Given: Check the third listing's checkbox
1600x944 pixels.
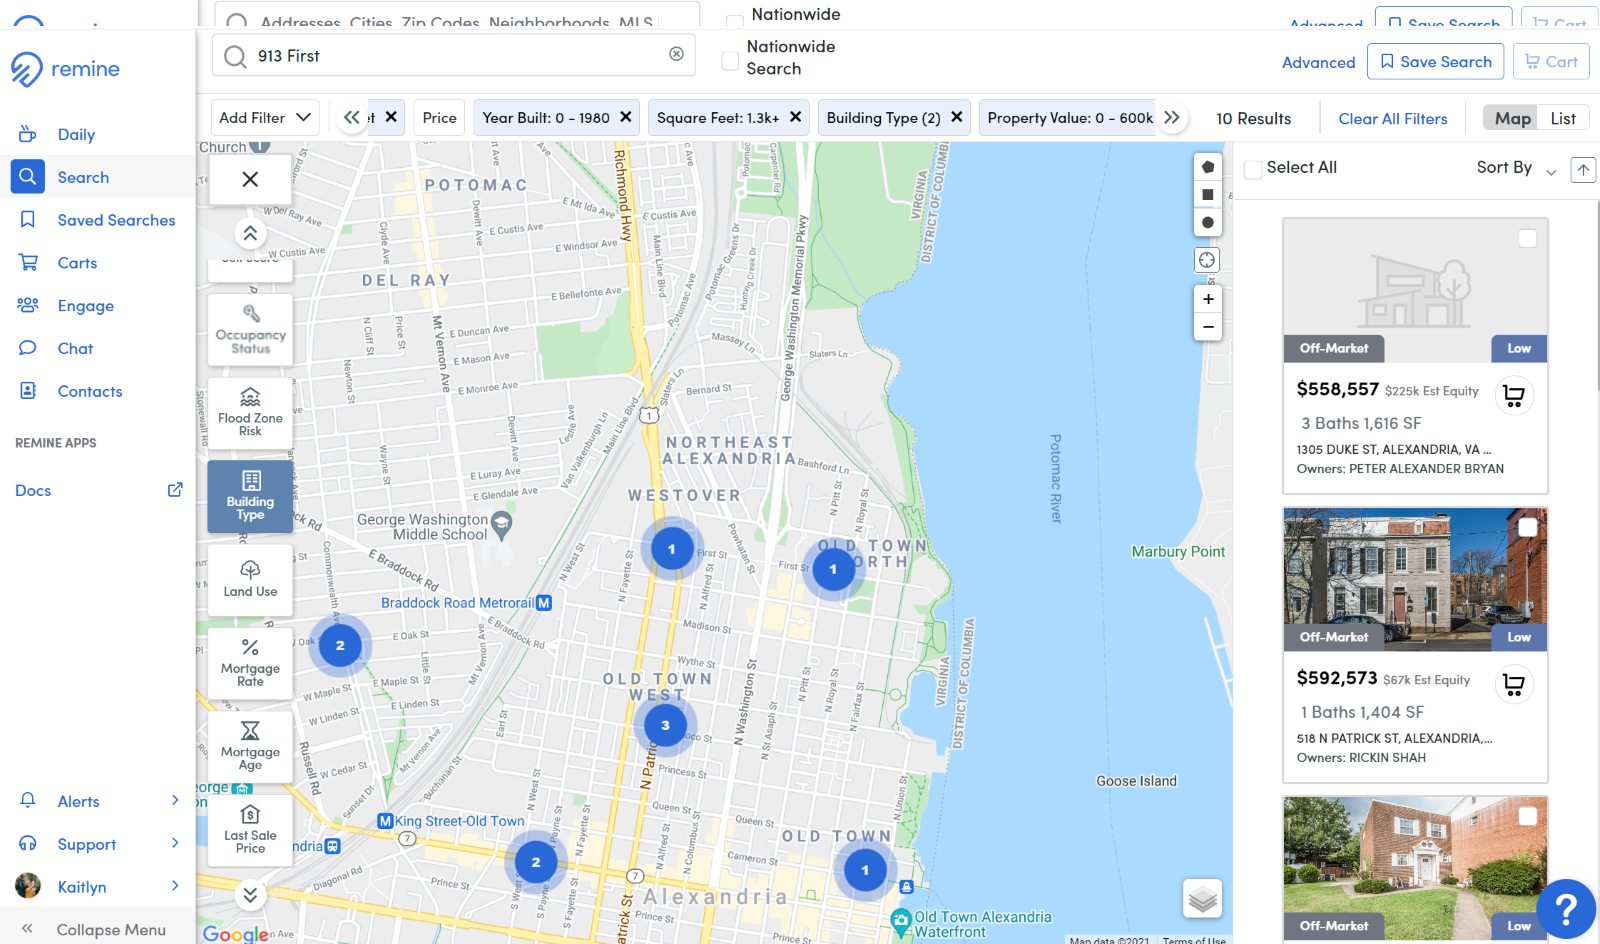Looking at the screenshot, I should click(1527, 816).
